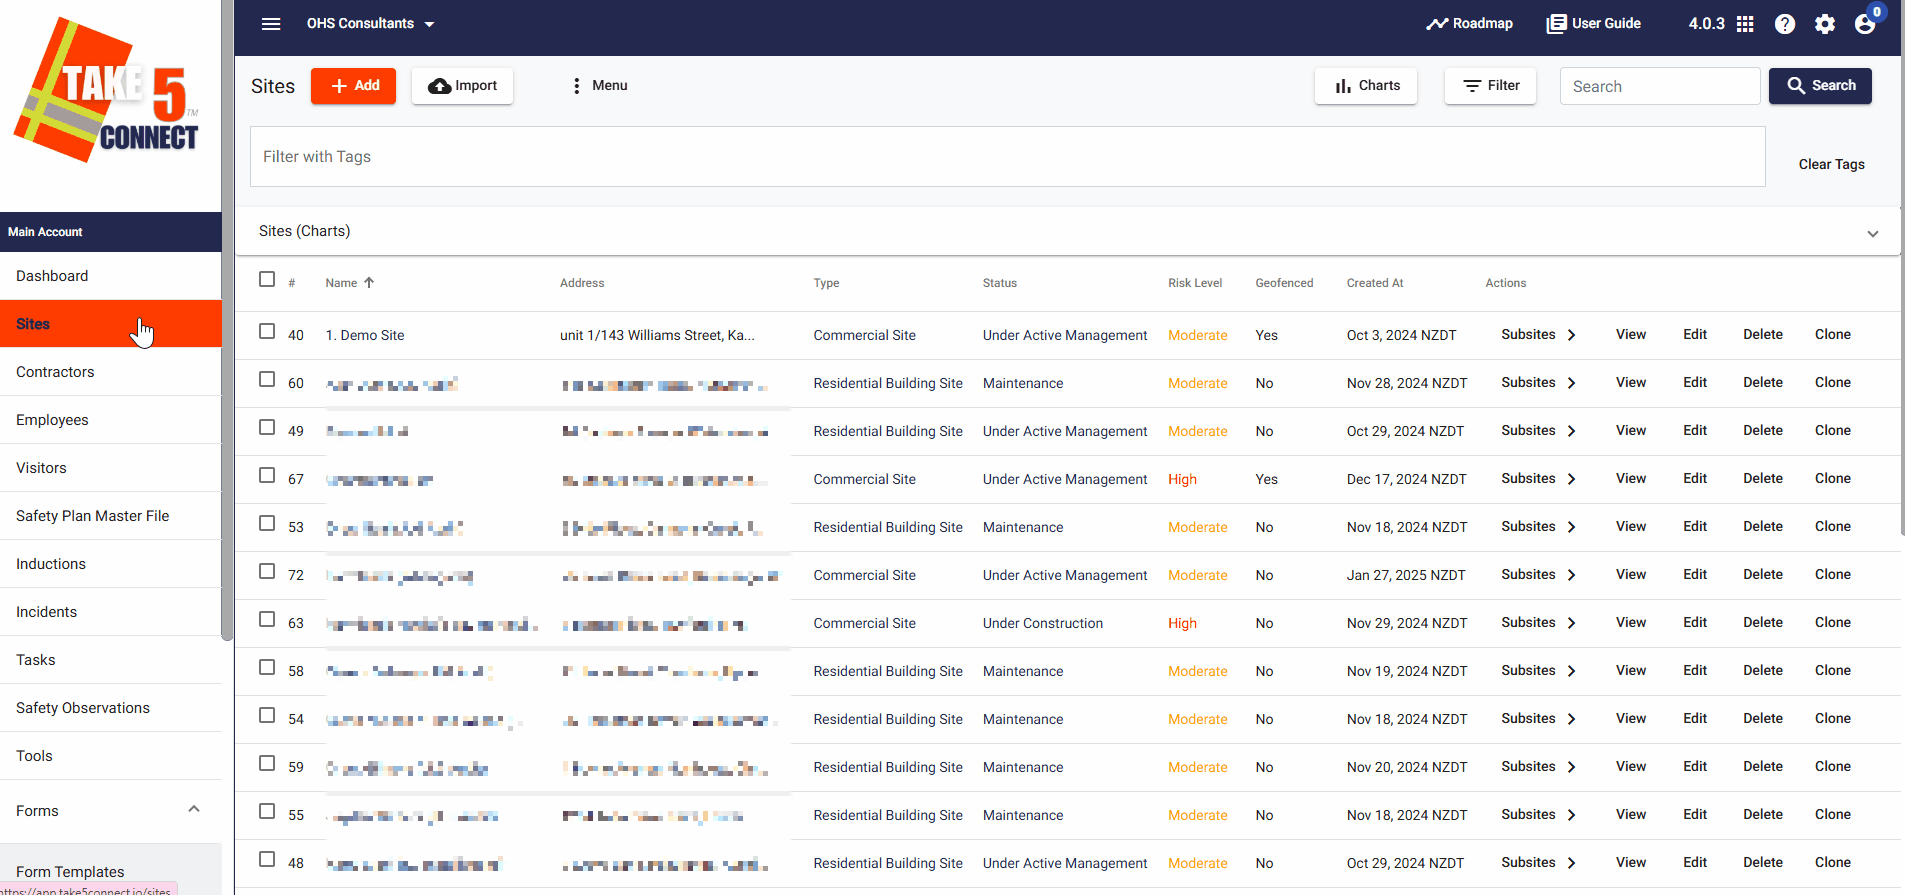Check the box for site 67

pos(267,475)
